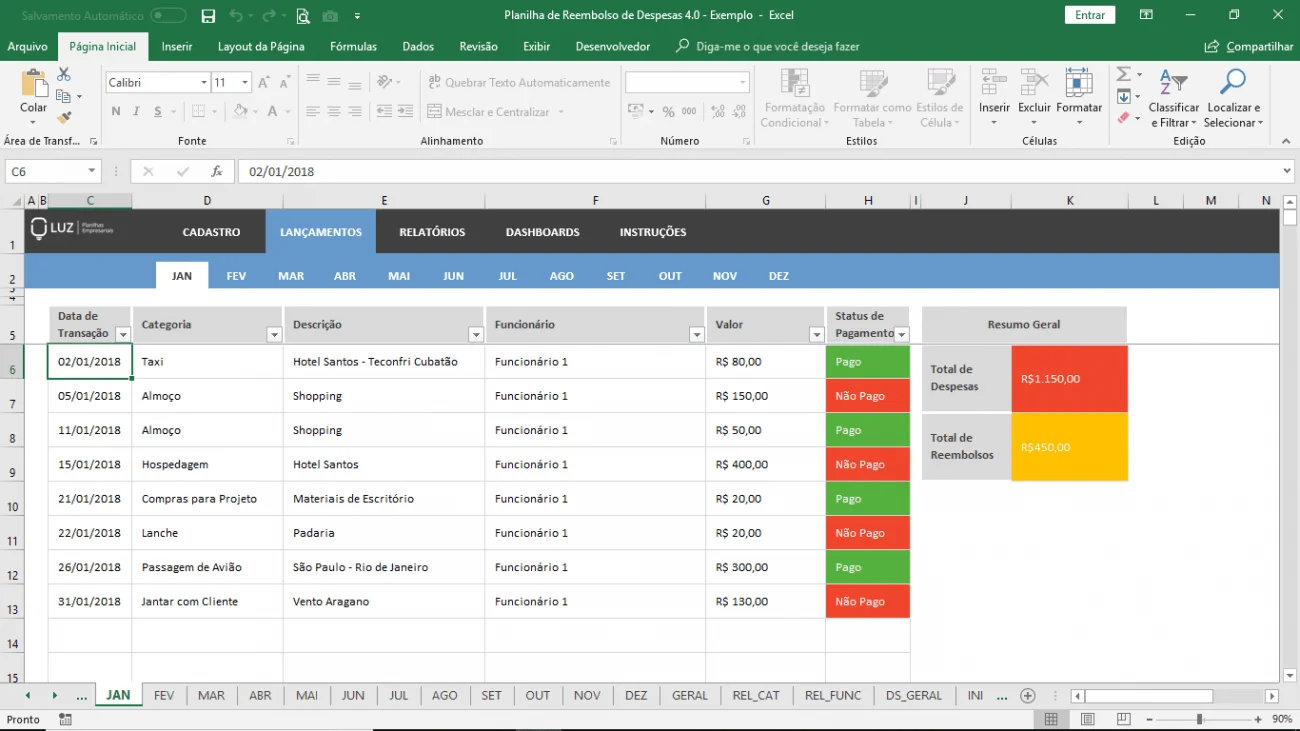Image resolution: width=1300 pixels, height=731 pixels.
Task: Click the Align Center icon
Action: [334, 112]
